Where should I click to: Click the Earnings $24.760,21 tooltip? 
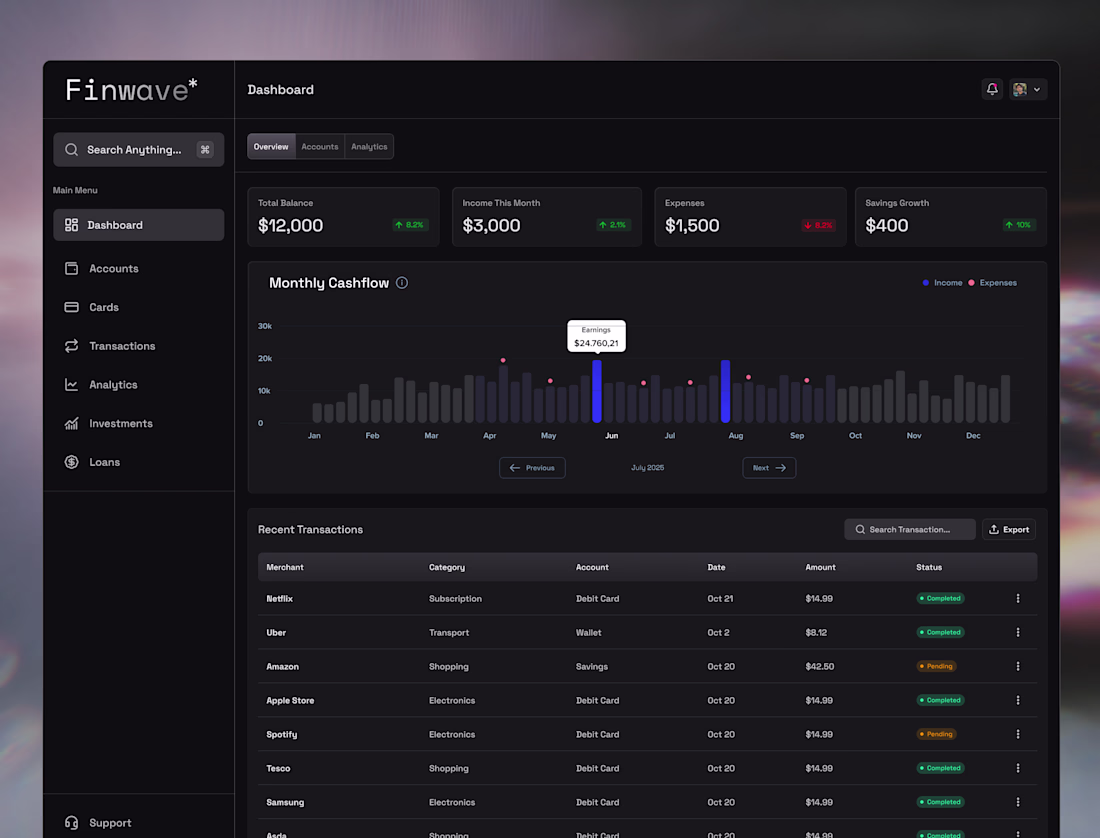[596, 337]
